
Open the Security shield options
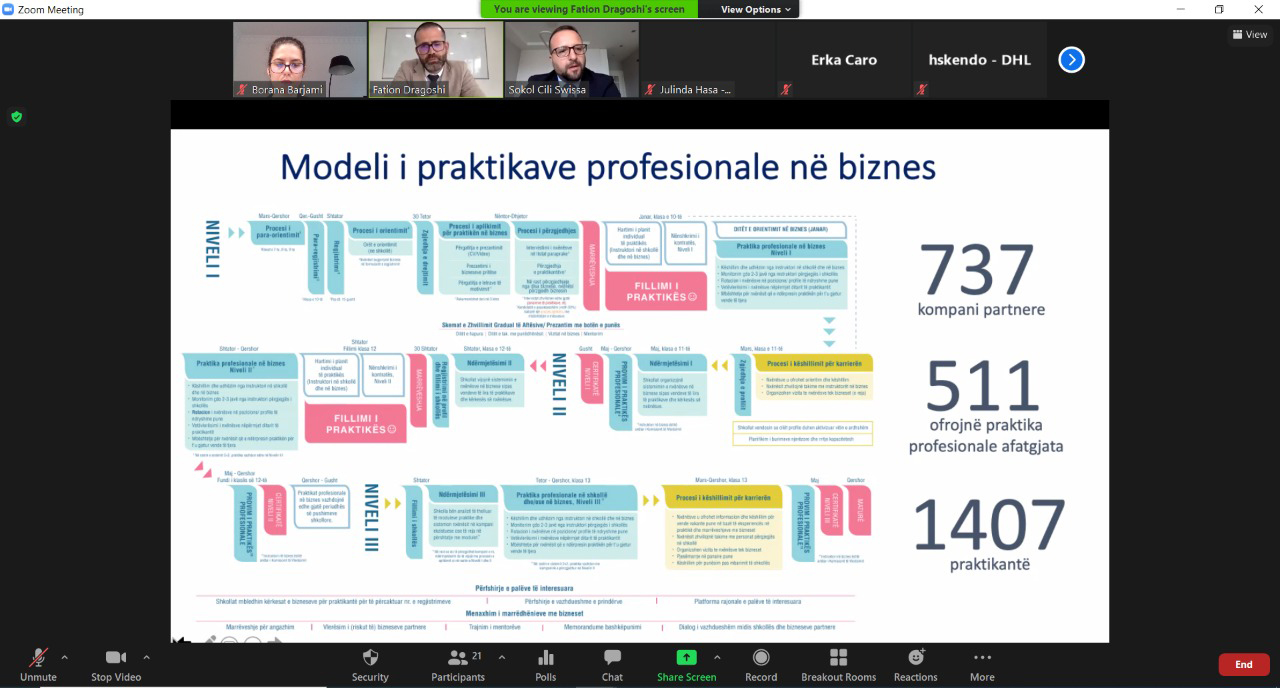pyautogui.click(x=370, y=658)
